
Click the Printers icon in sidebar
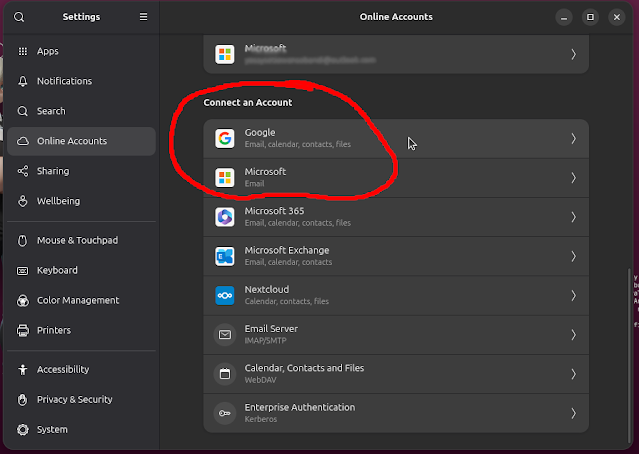tap(23, 330)
